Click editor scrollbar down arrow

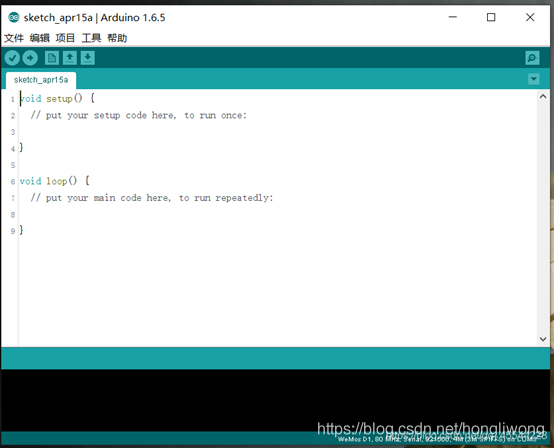pos(543,339)
